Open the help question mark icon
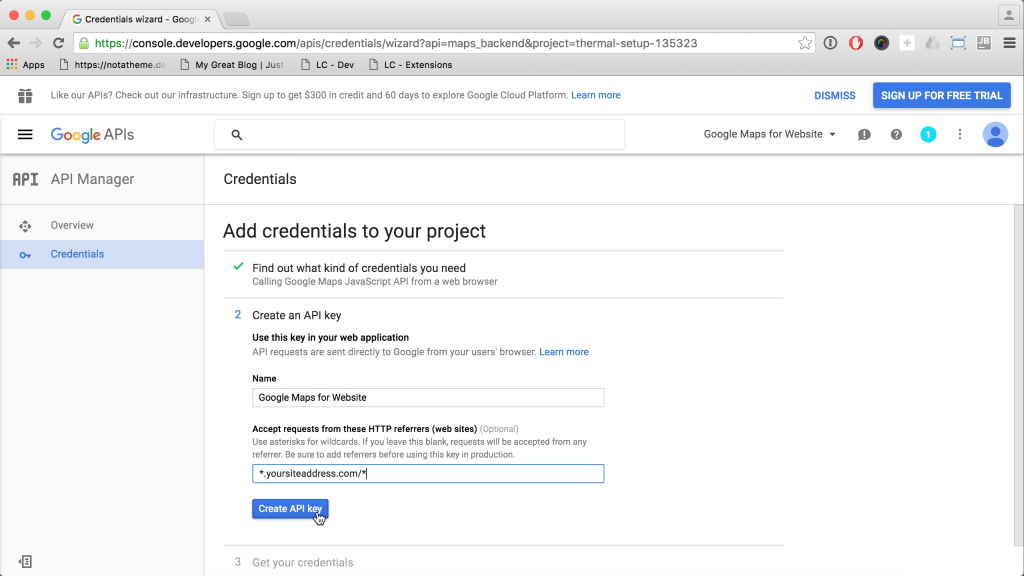1024x576 pixels. pyautogui.click(x=896, y=135)
